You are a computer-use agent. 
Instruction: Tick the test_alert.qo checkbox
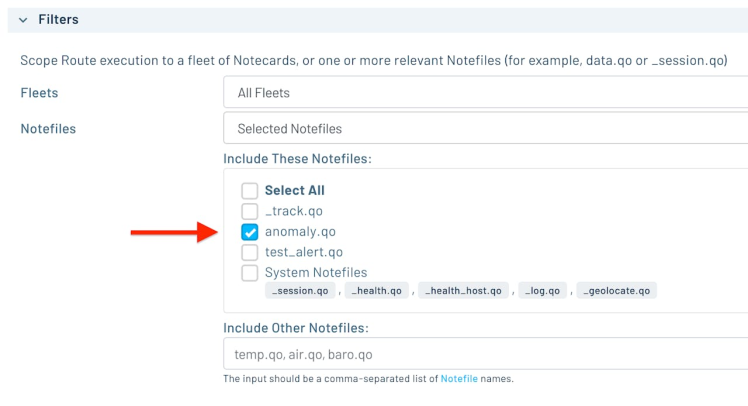(250, 252)
